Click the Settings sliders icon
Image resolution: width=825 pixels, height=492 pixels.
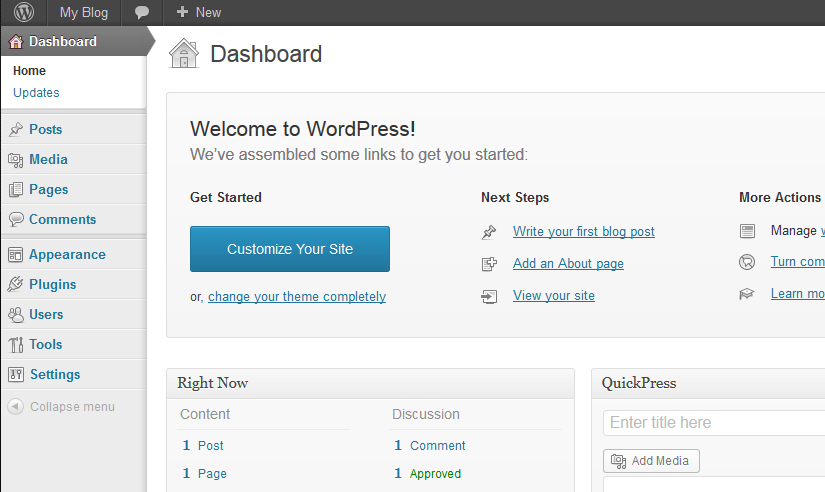[15, 374]
